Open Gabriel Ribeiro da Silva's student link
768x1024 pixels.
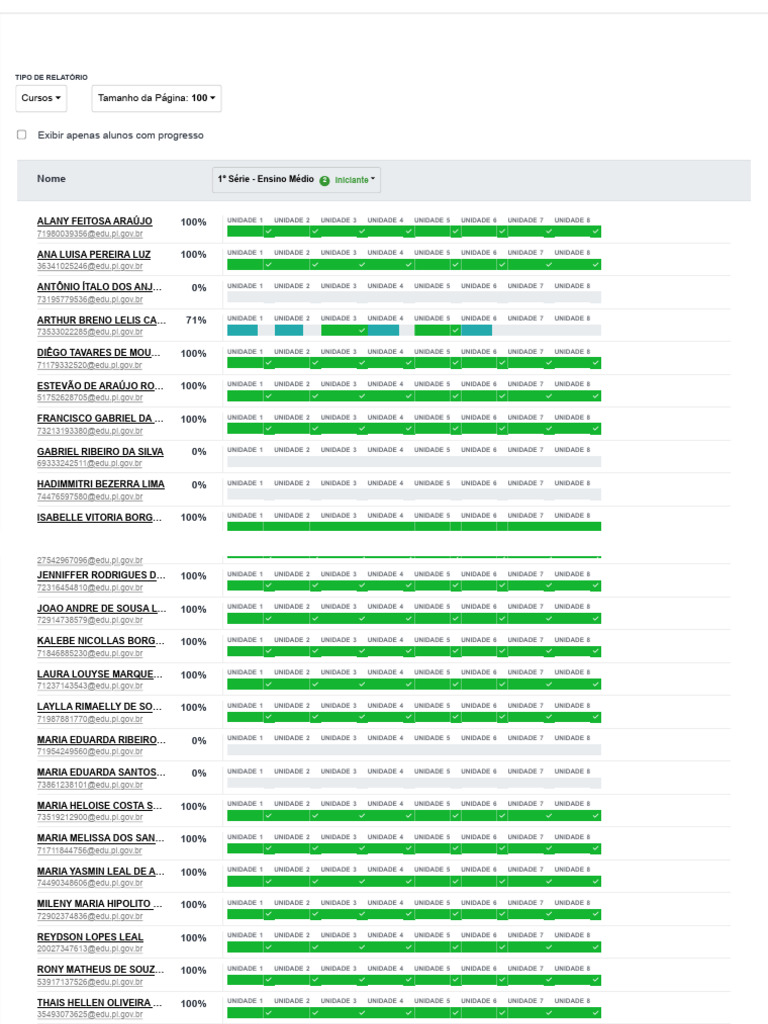pos(100,452)
